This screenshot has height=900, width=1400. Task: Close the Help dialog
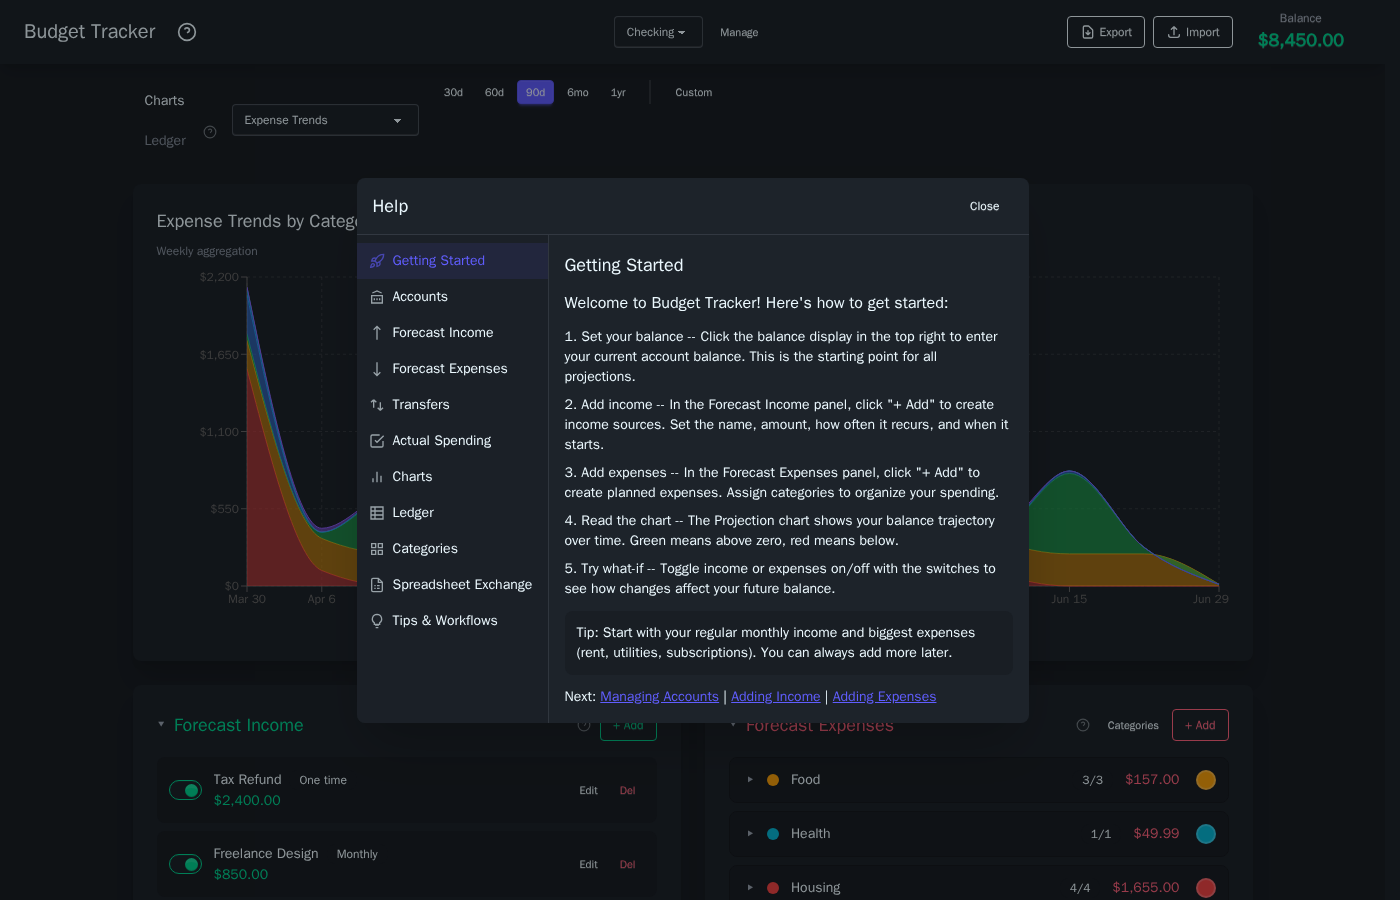pyautogui.click(x=984, y=207)
